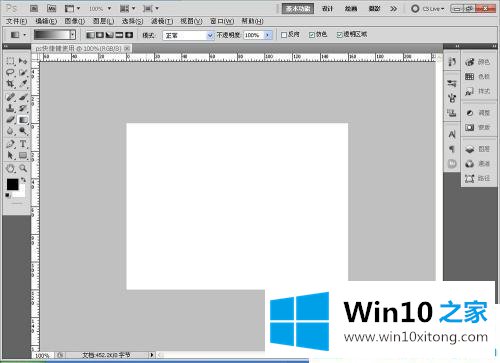500x363 pixels.
Task: Choose the Linear Gradient style
Action: [90, 35]
